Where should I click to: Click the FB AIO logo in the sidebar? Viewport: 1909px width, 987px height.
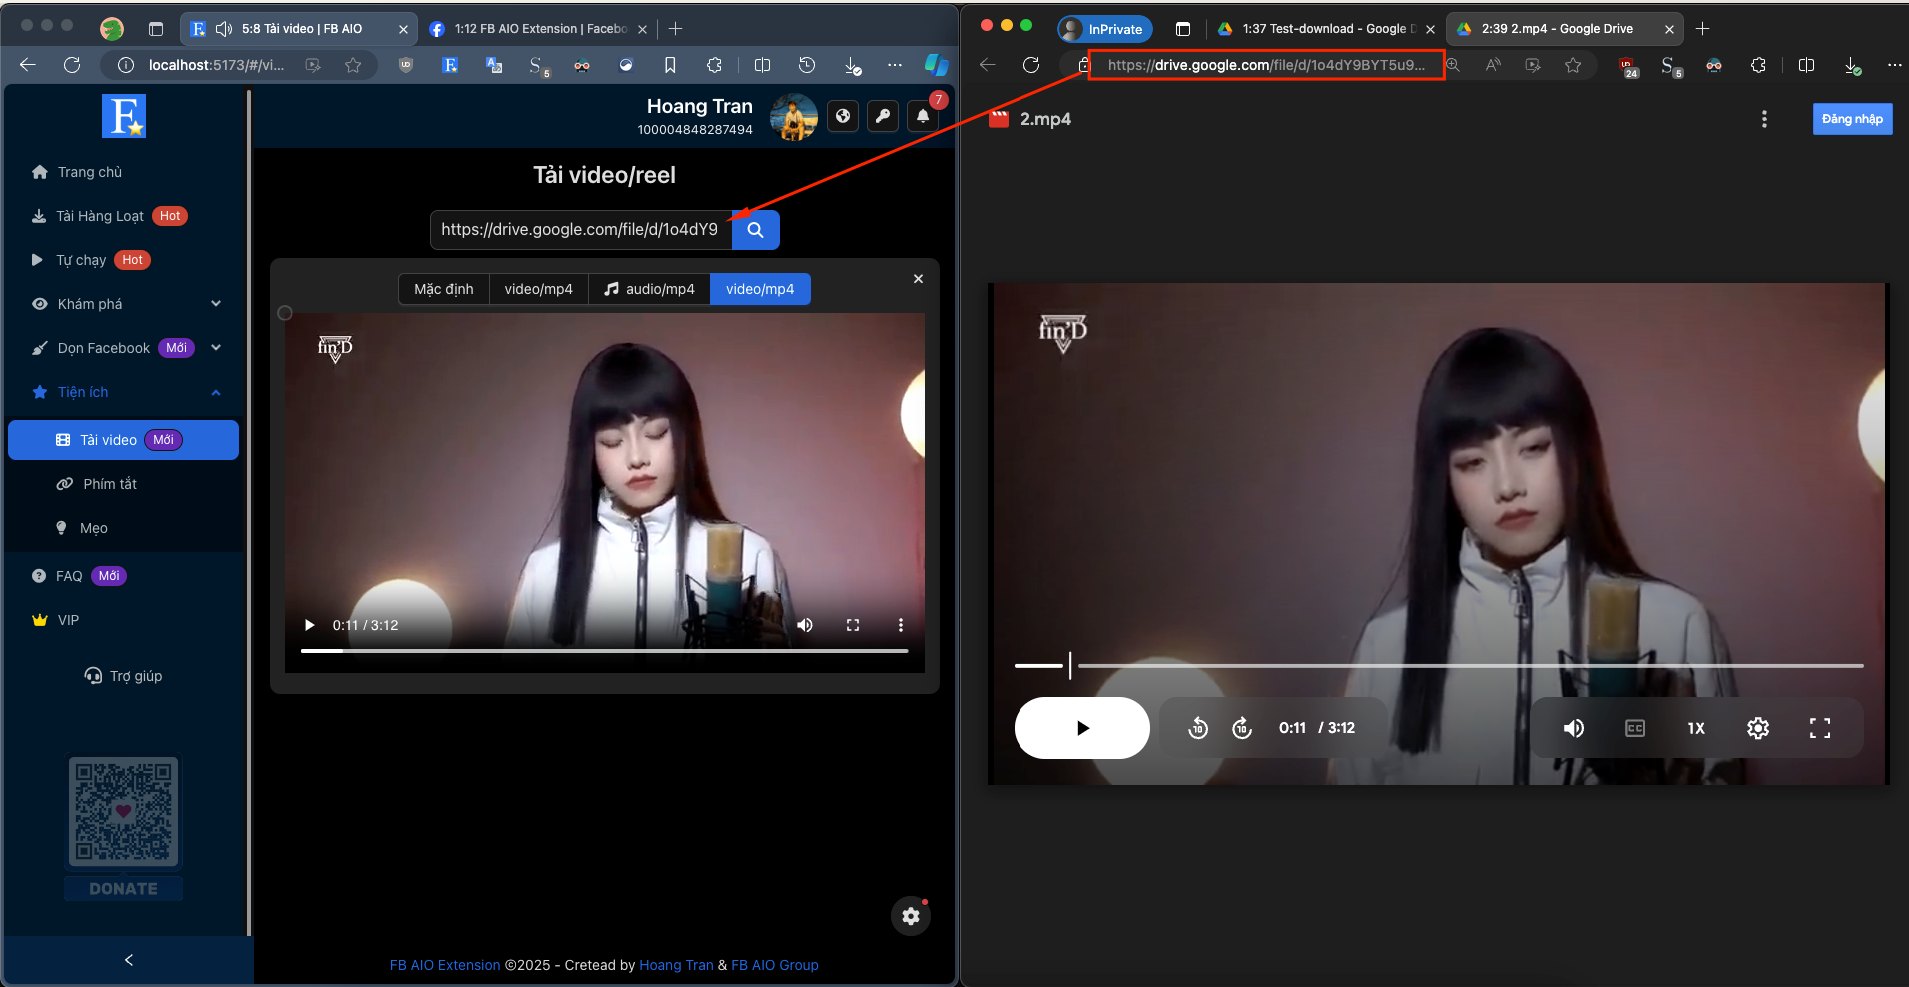[x=124, y=116]
